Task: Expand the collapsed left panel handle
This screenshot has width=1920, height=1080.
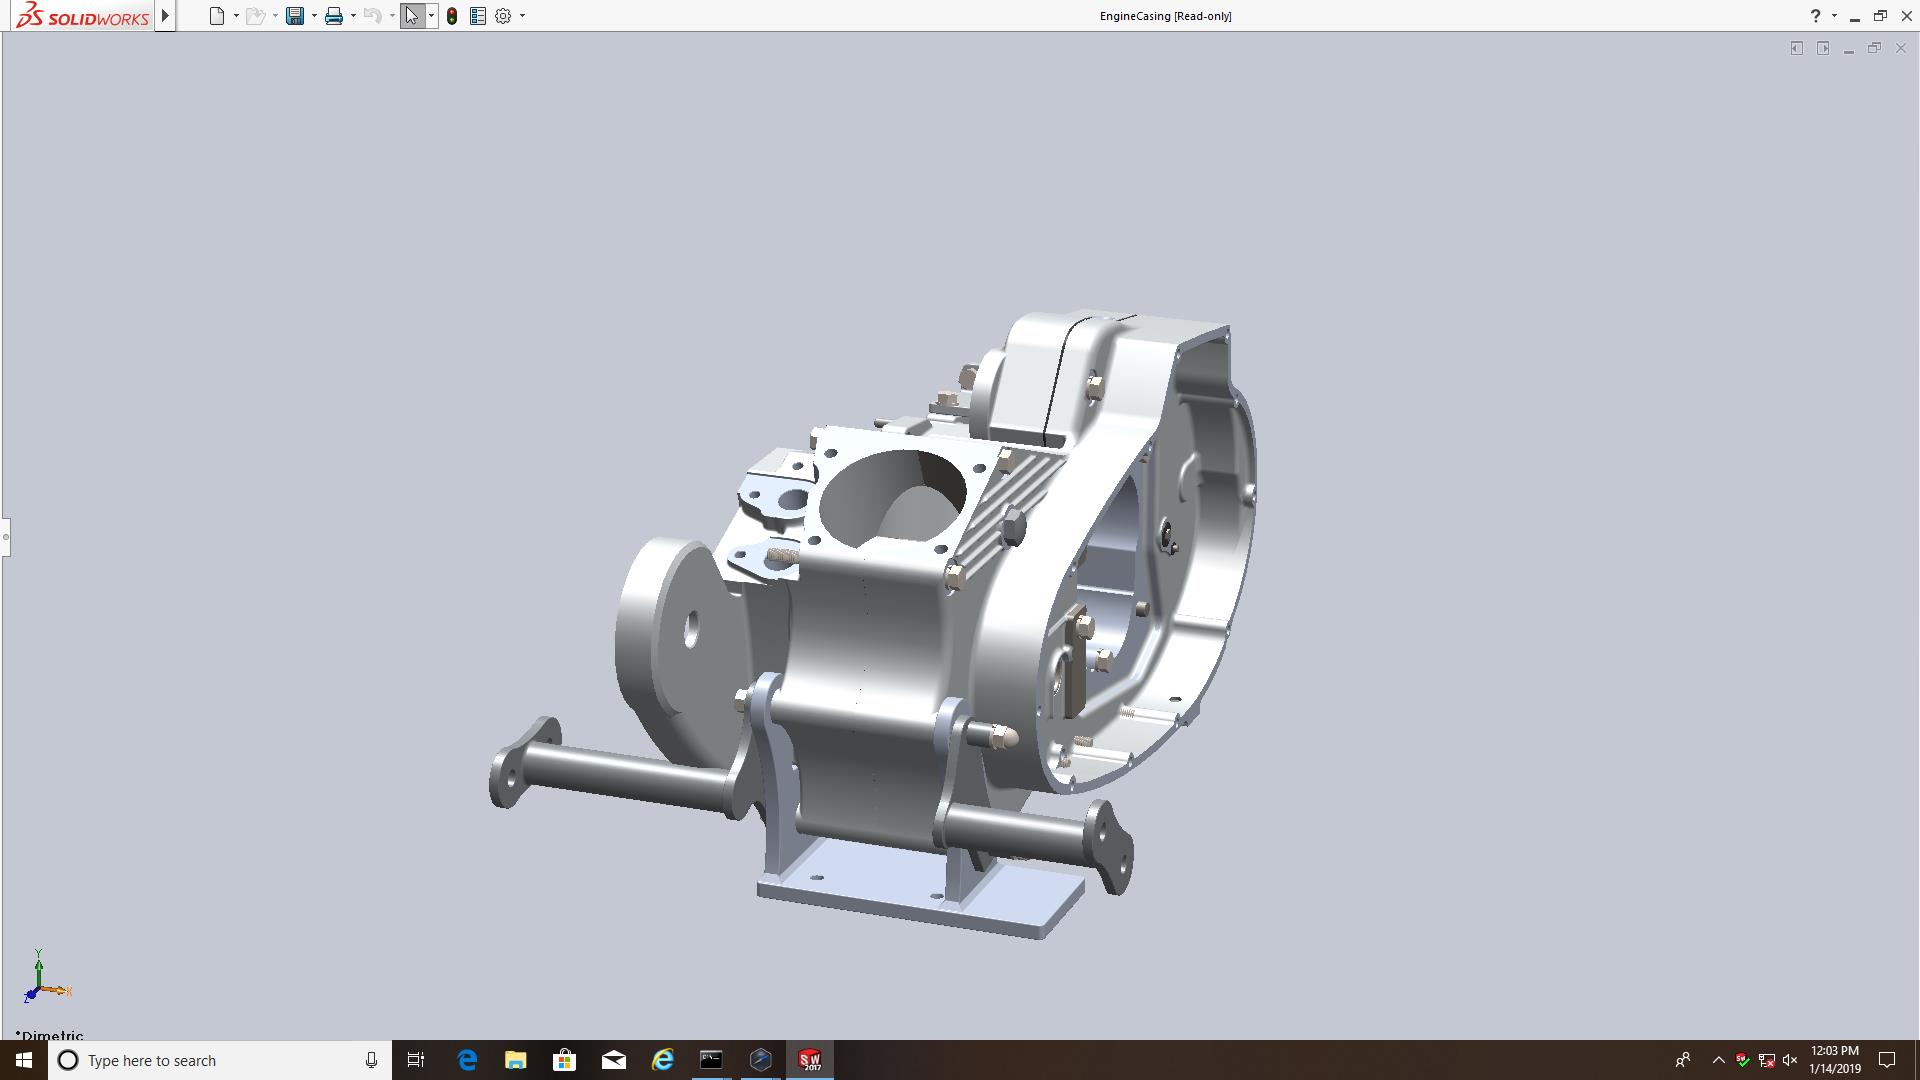Action: coord(5,537)
